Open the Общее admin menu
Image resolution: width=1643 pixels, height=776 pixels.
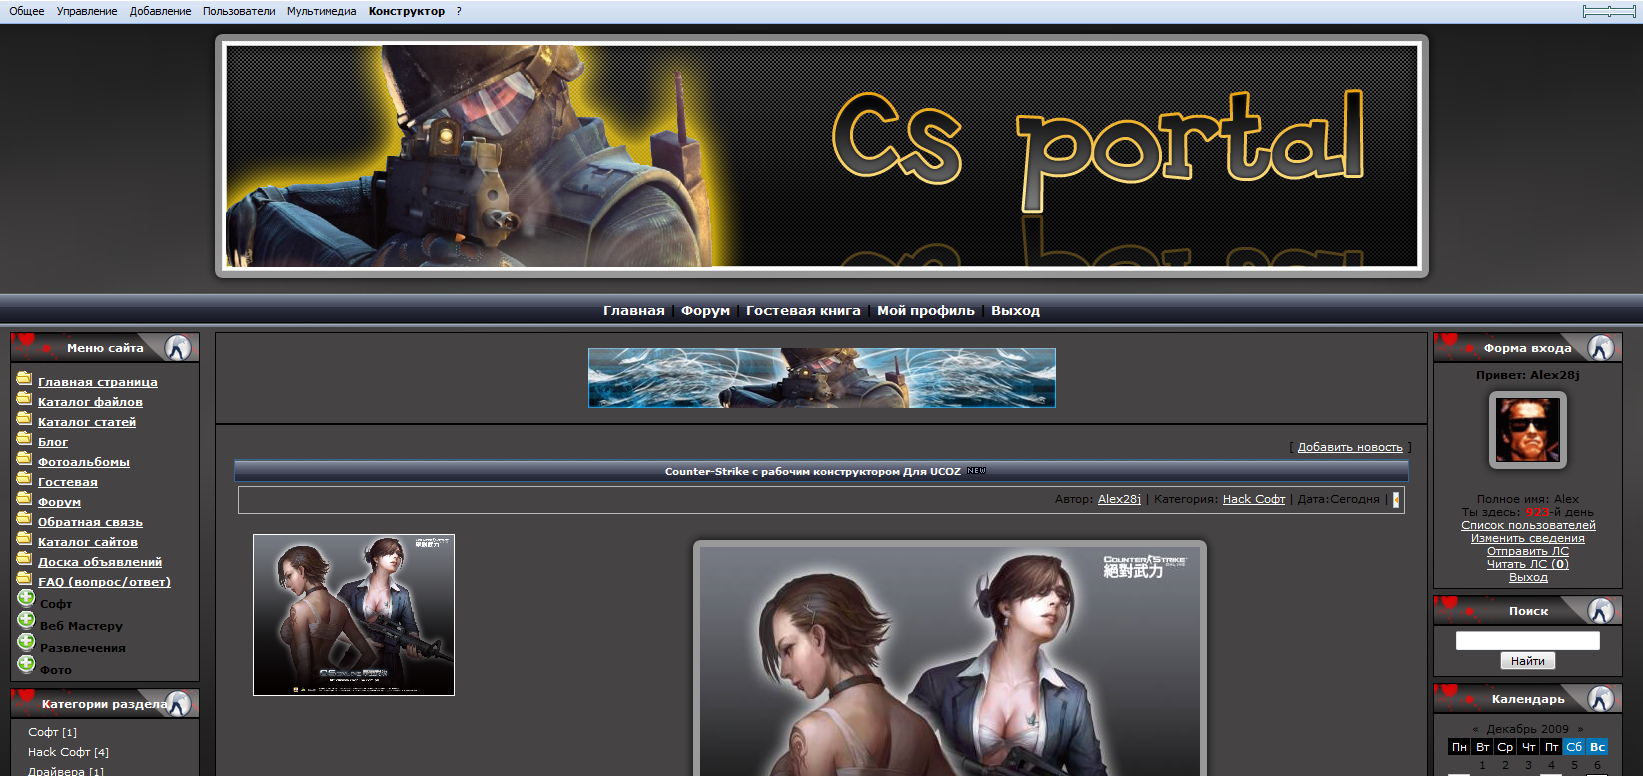(x=27, y=11)
